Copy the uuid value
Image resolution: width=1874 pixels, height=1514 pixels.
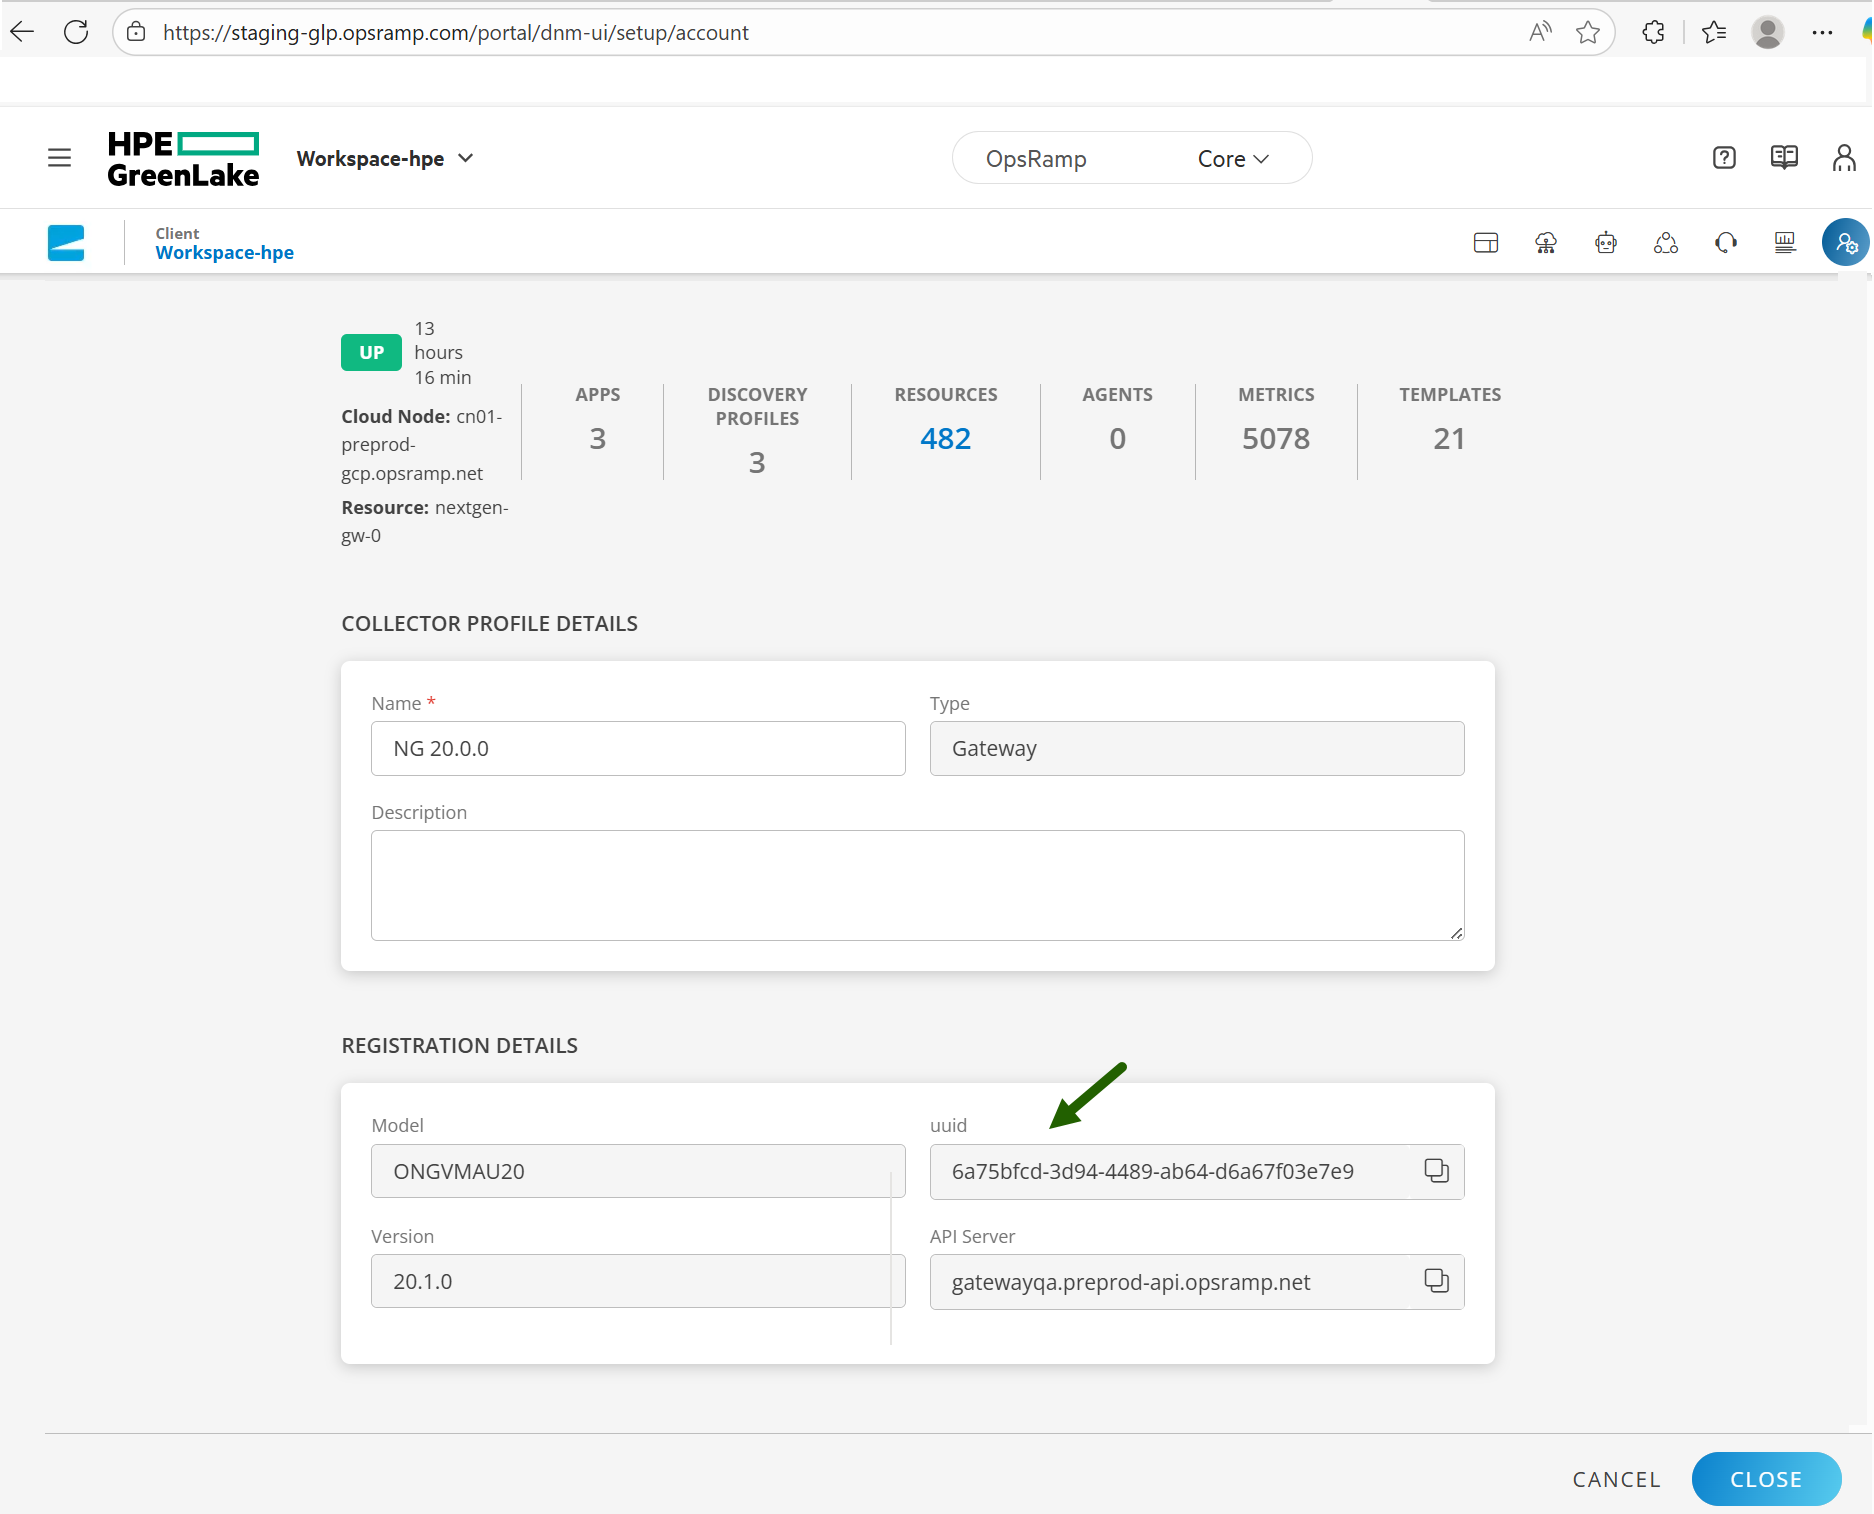tap(1437, 1171)
